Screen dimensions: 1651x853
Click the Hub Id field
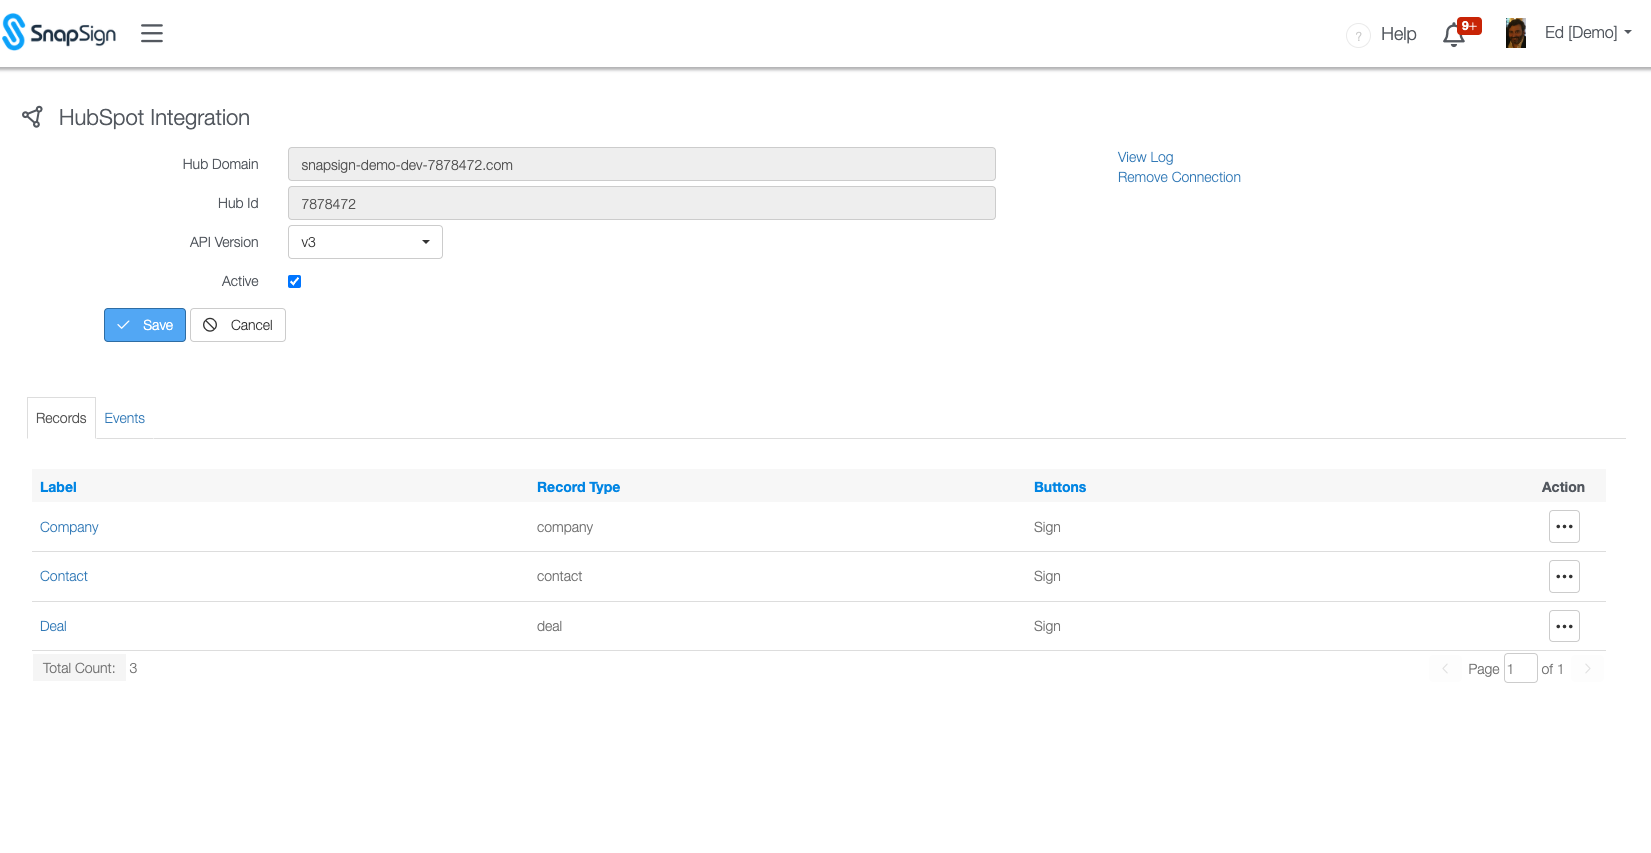tap(642, 203)
